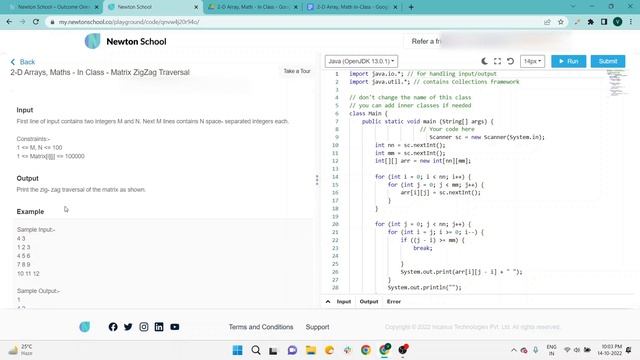
Task: Switch to fourth 2-D Array Google Docs tab
Action: [x=352, y=7]
